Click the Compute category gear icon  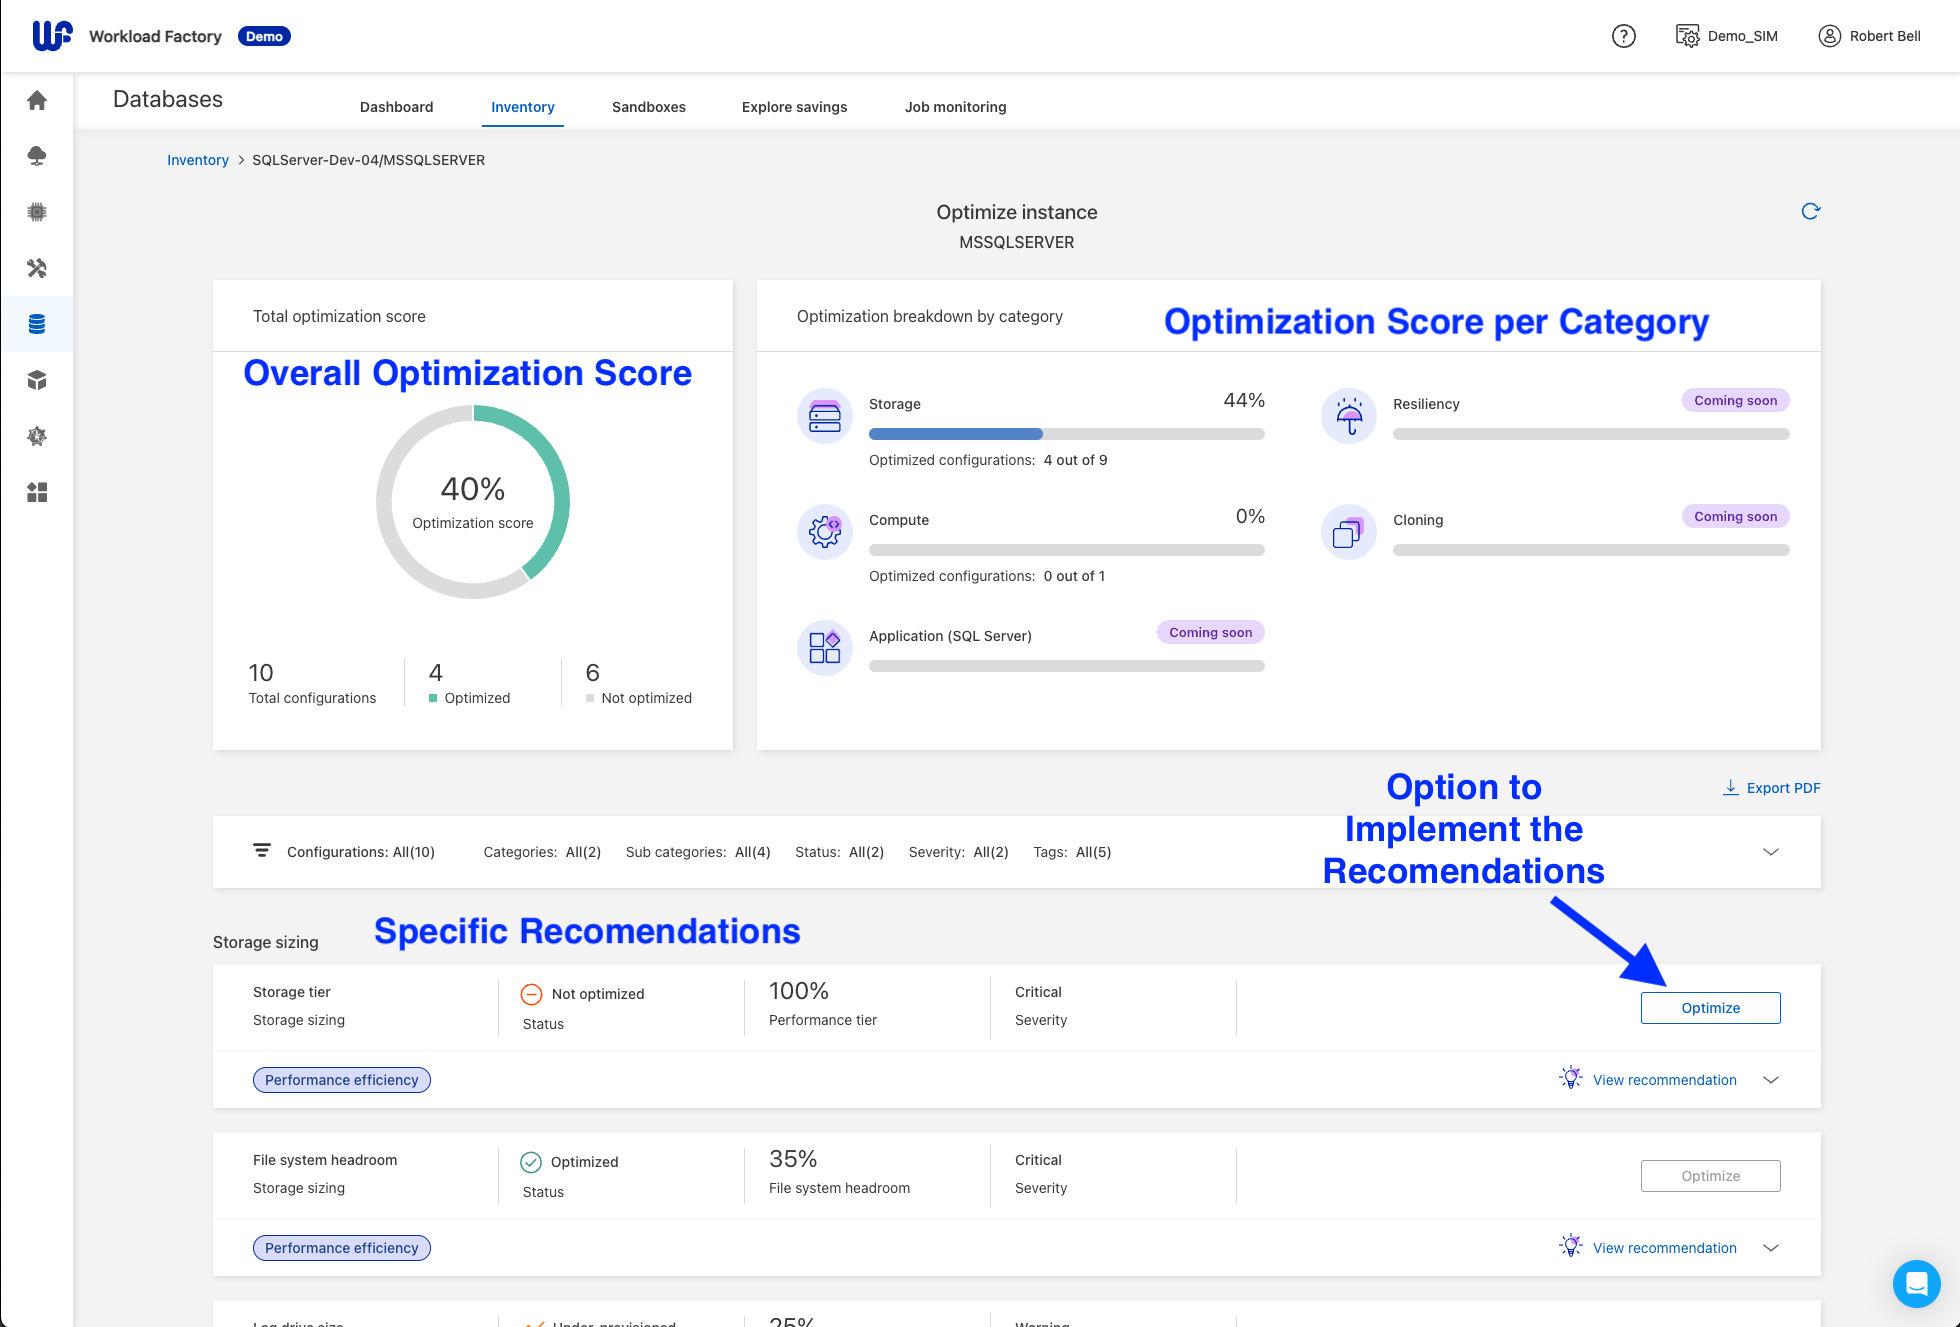[x=824, y=531]
